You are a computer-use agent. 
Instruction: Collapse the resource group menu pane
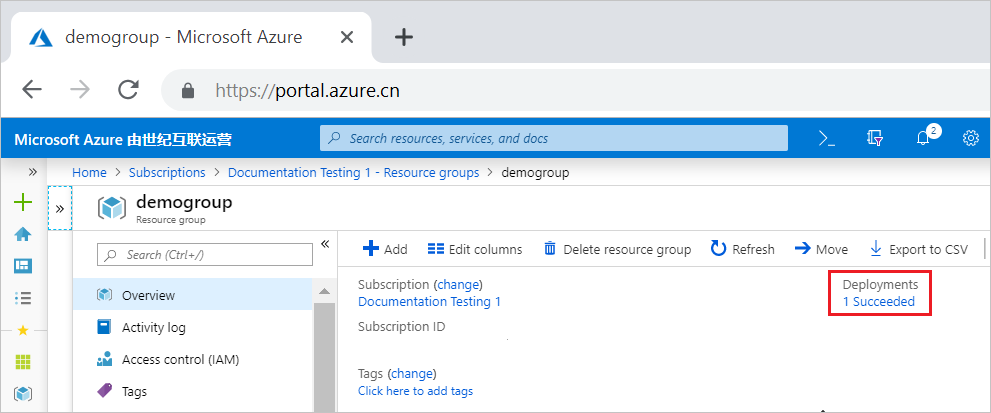click(324, 244)
